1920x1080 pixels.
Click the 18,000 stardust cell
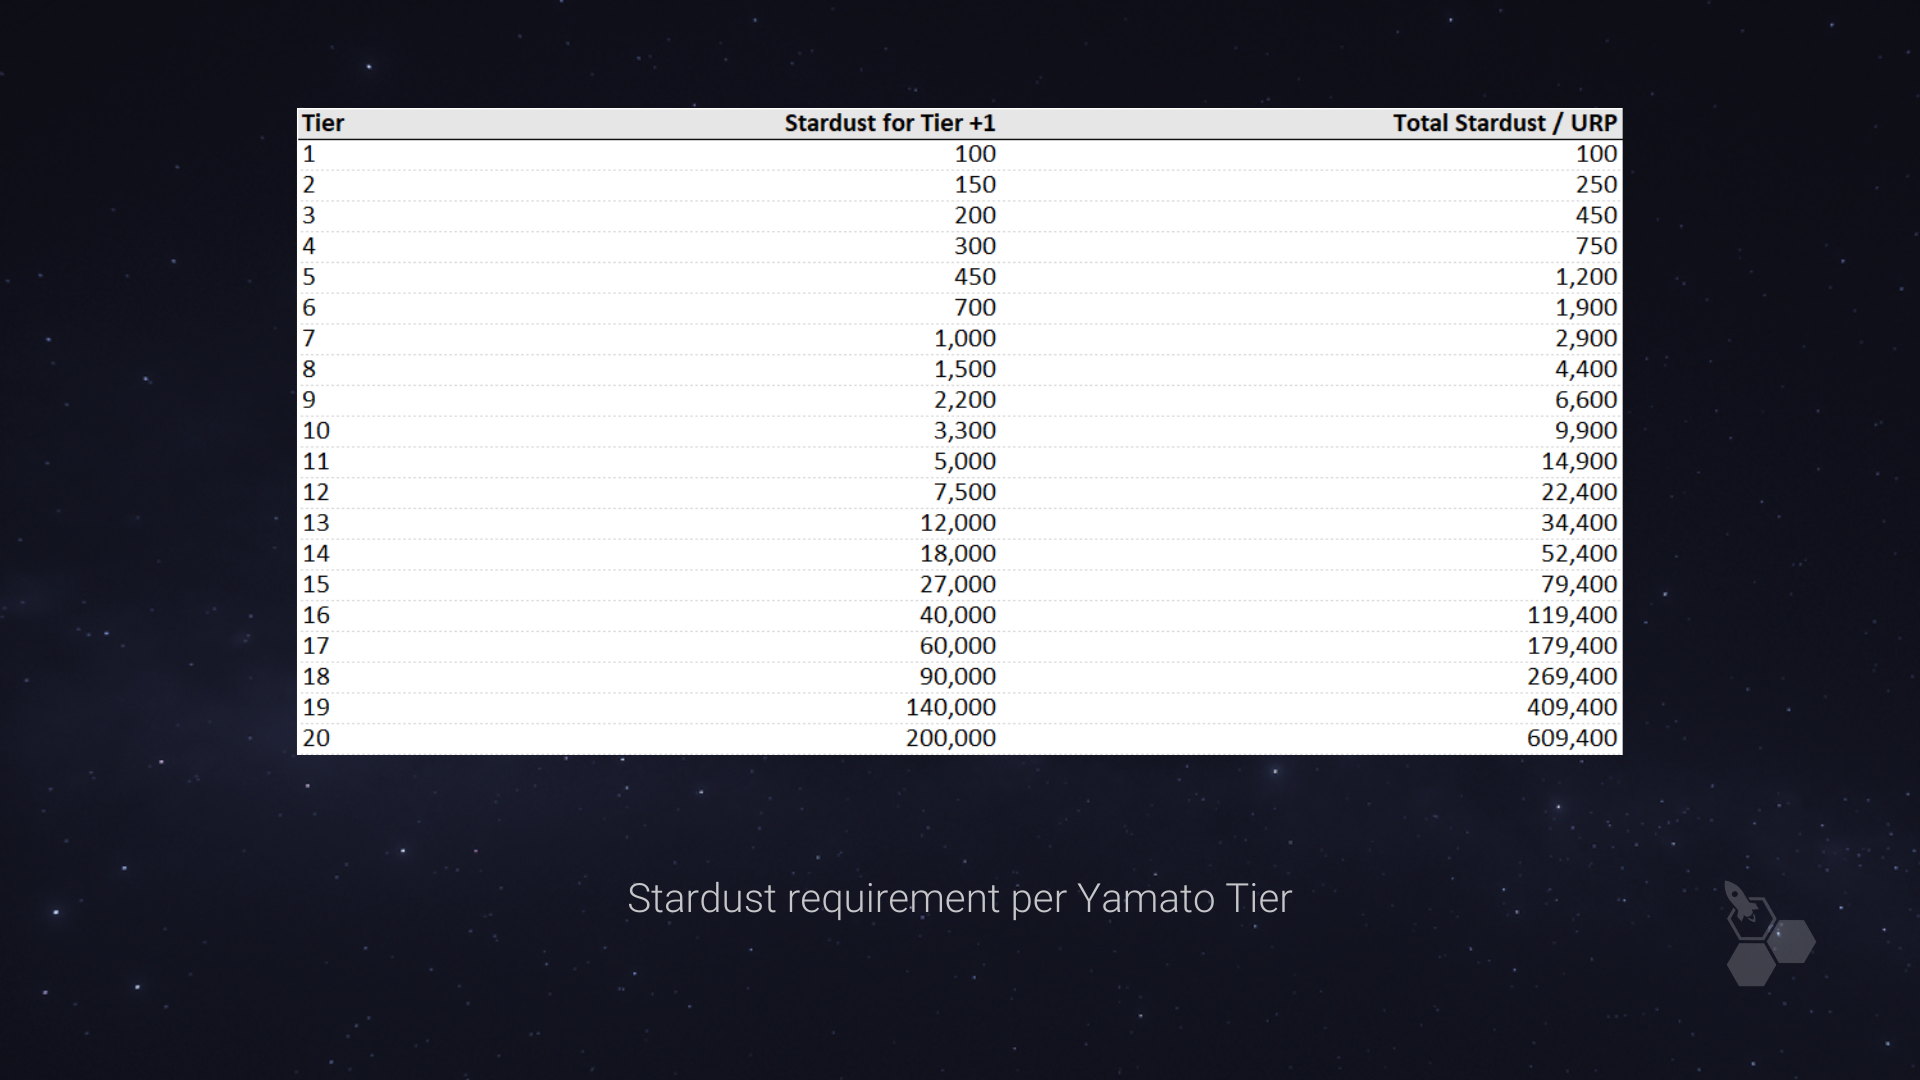[x=958, y=554]
